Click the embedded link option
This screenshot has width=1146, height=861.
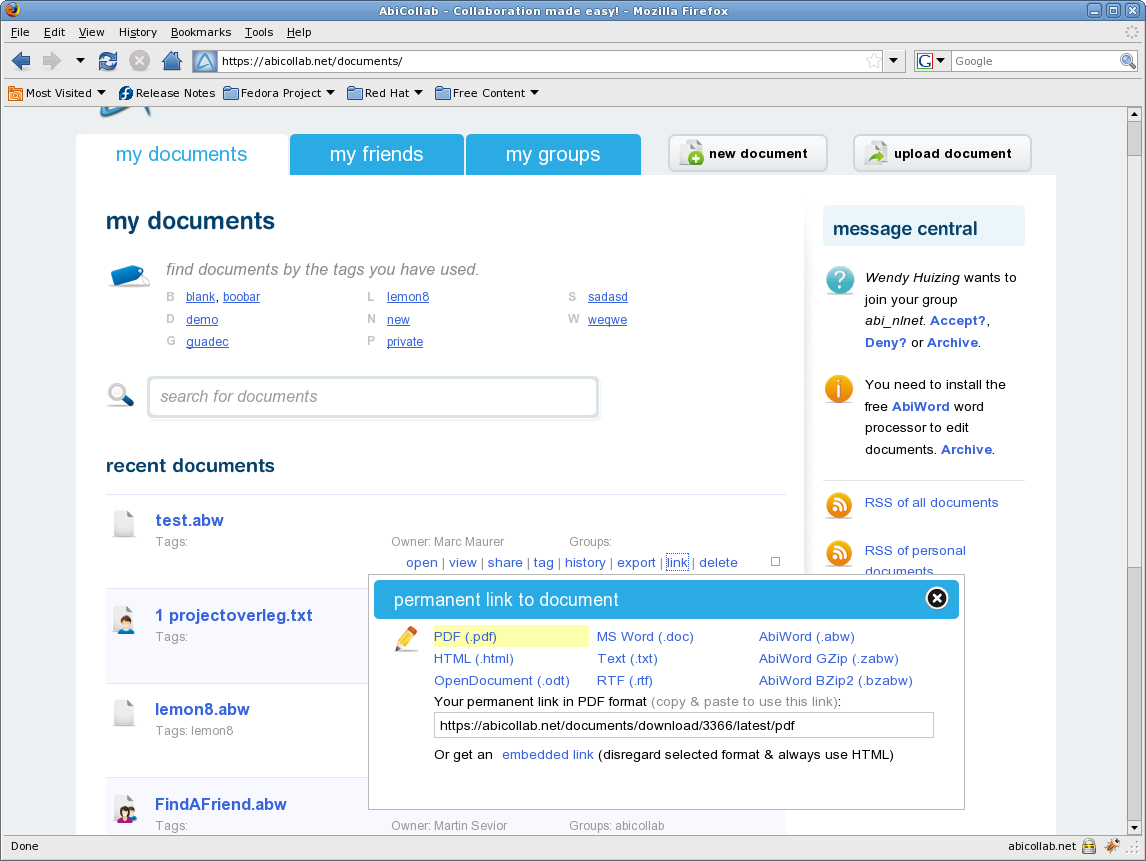tap(547, 754)
